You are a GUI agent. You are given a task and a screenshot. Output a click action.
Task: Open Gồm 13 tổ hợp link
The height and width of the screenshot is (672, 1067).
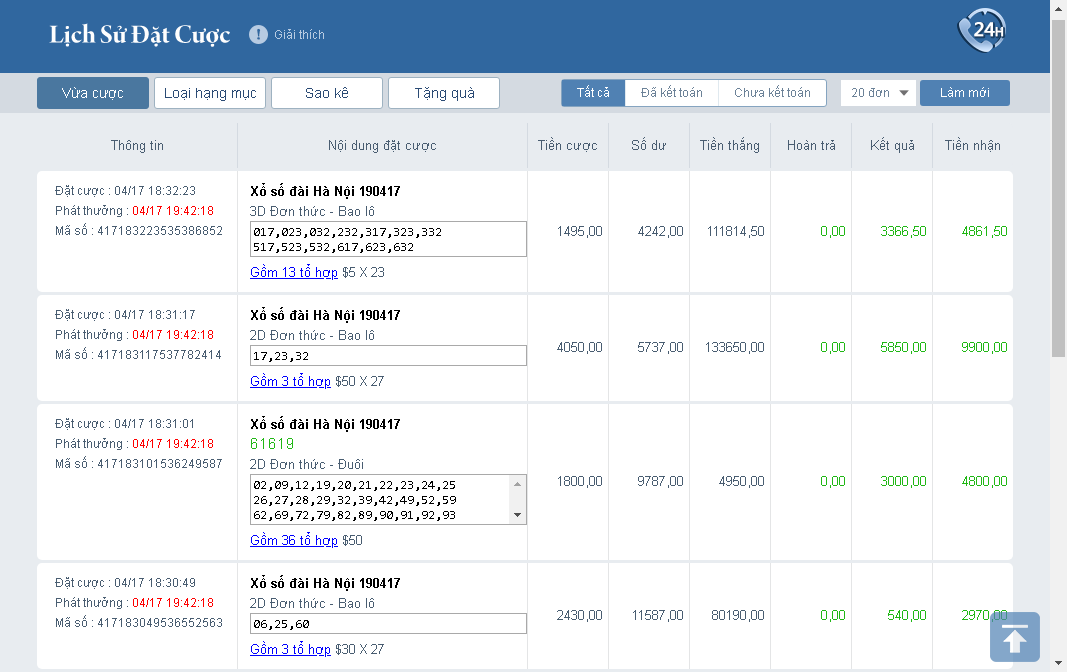coord(293,272)
